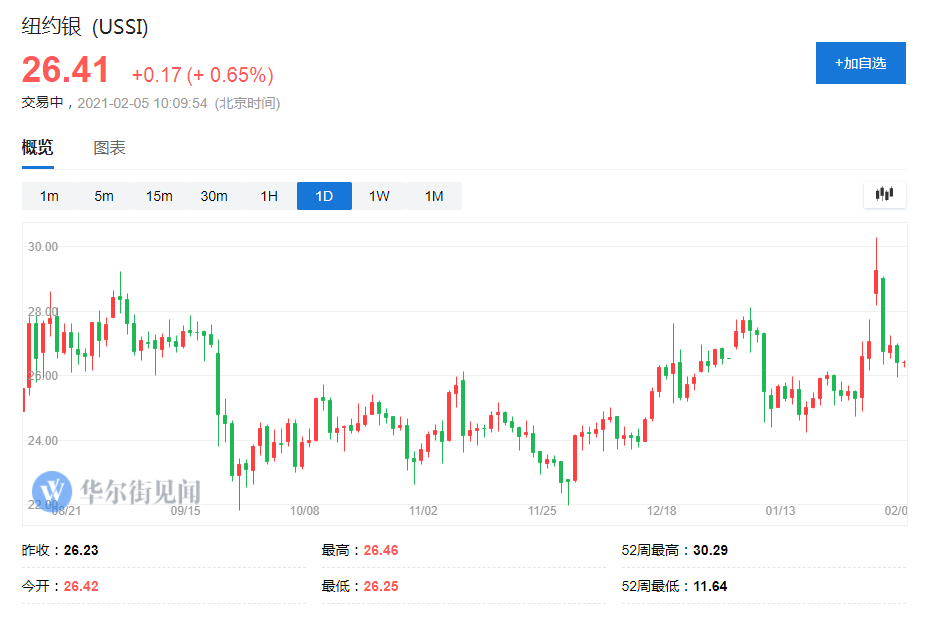Select the 15m timeframe
This screenshot has height=630, width=927.
(159, 196)
